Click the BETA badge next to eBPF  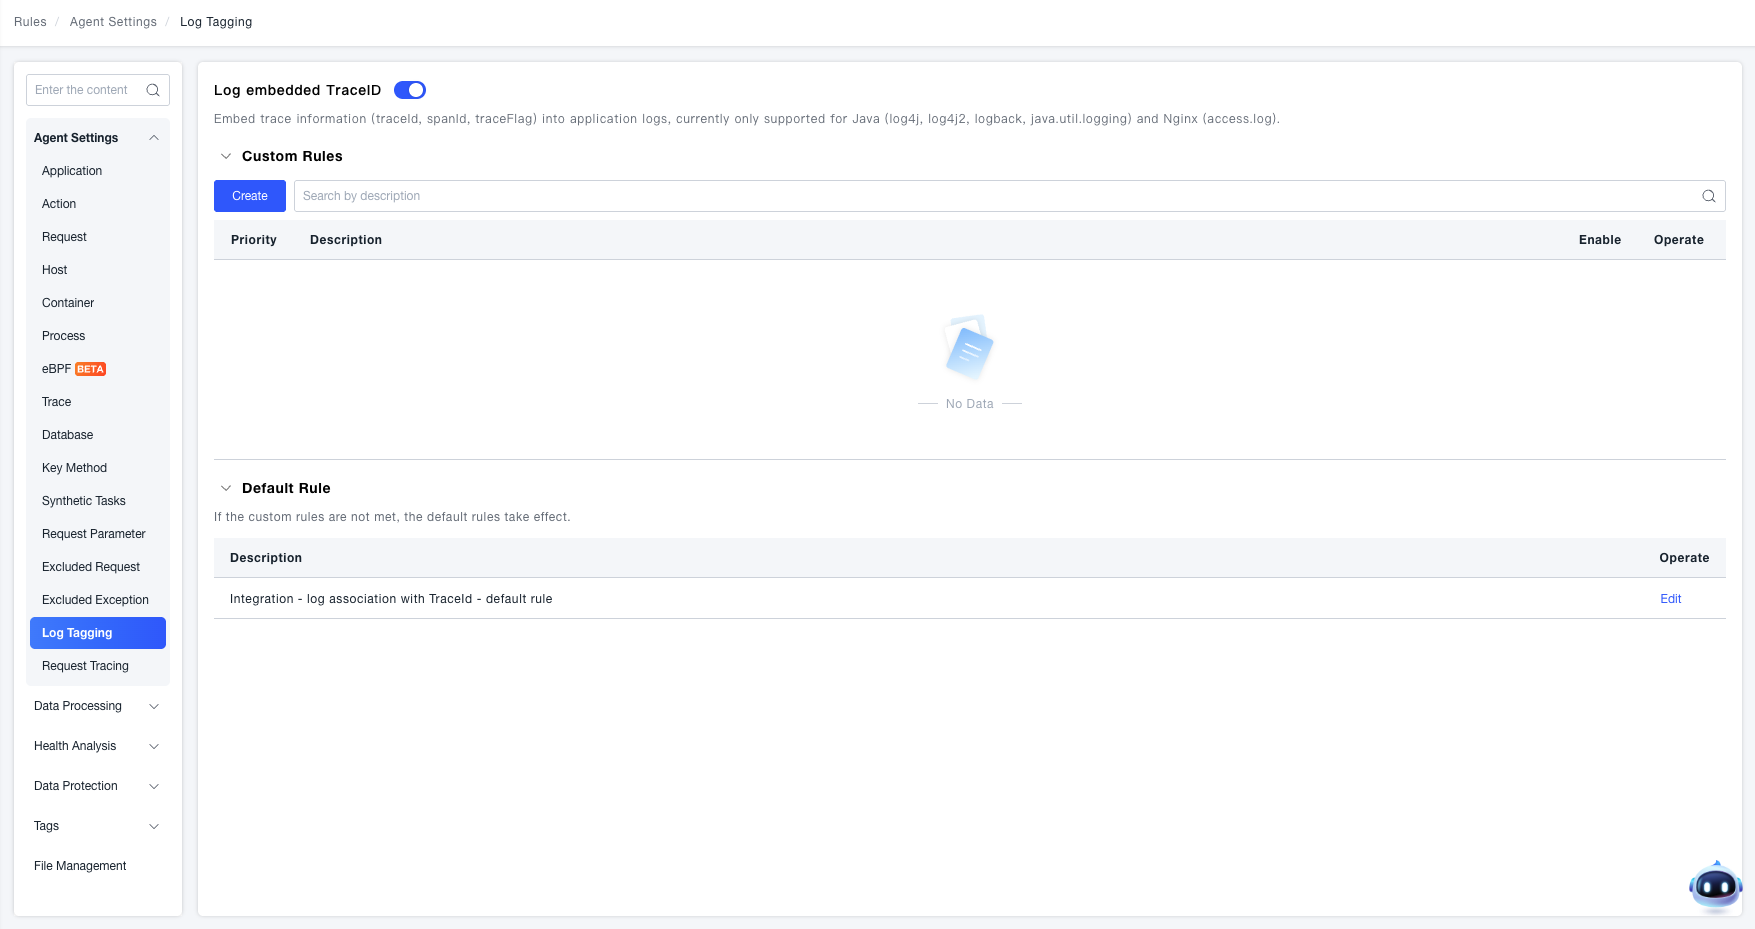(89, 368)
